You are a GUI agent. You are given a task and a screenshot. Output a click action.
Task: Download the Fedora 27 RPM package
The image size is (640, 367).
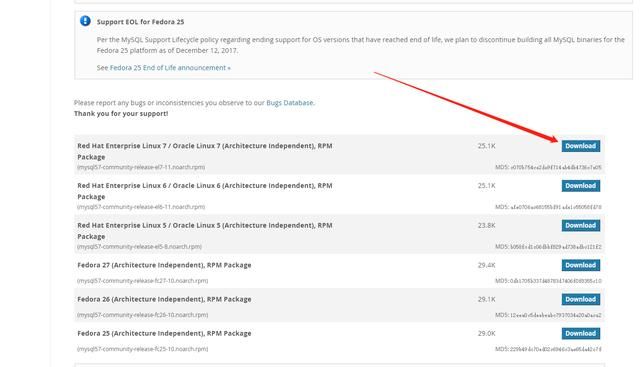pos(580,265)
